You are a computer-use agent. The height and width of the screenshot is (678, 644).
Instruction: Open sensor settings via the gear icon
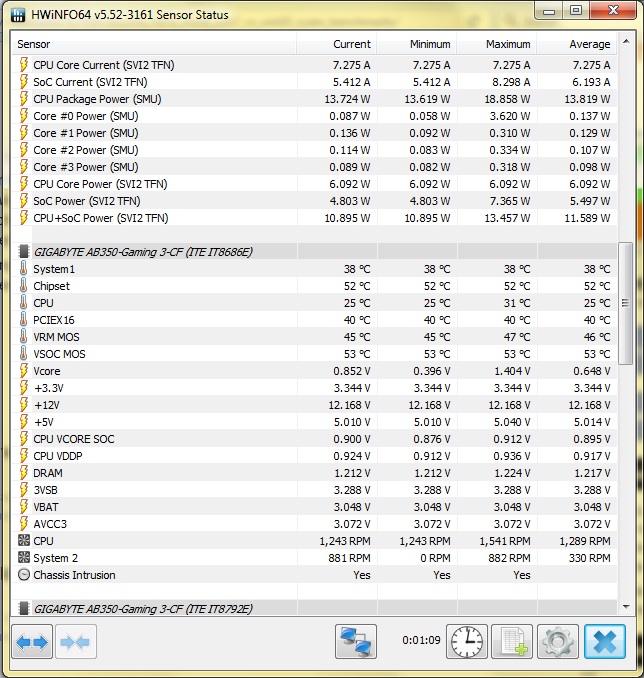point(558,641)
